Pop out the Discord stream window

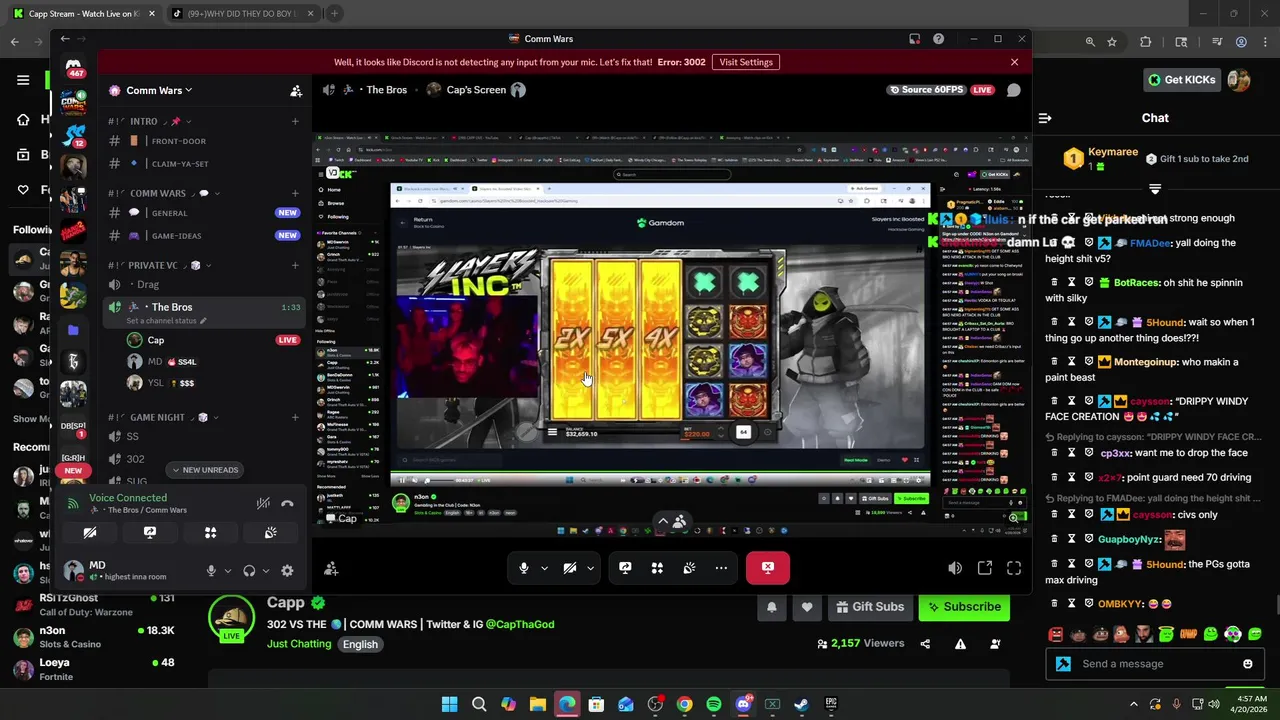pyautogui.click(x=985, y=568)
